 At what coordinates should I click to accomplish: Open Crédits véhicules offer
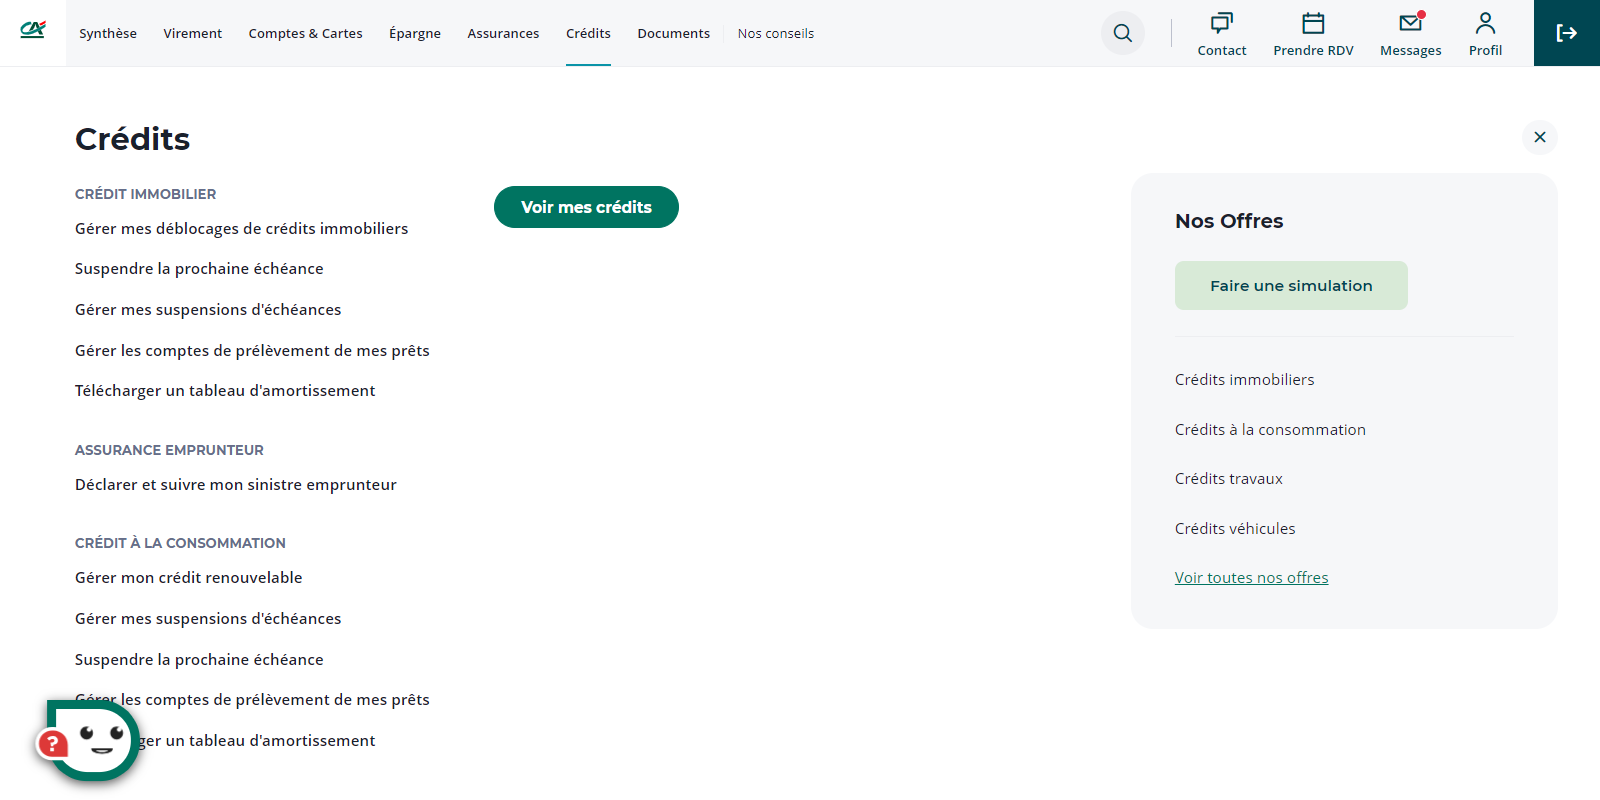1235,529
